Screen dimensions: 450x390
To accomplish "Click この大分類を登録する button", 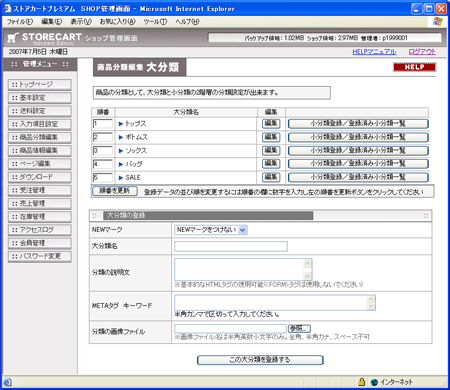I will pyautogui.click(x=260, y=360).
